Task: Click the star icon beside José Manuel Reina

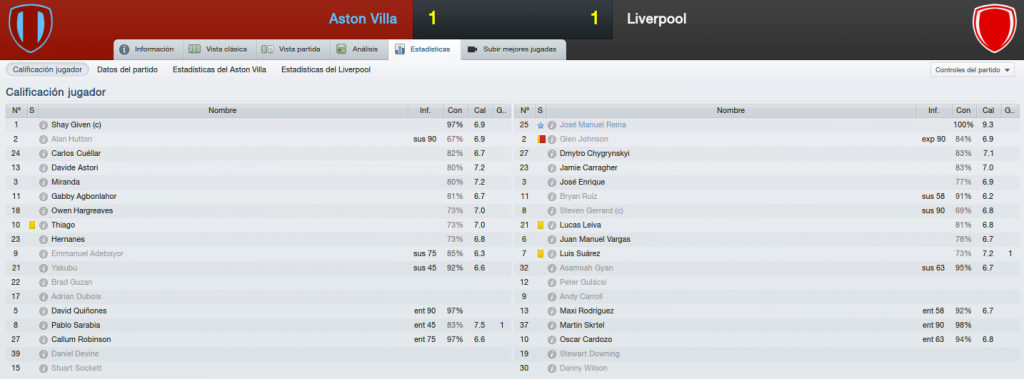Action: pyautogui.click(x=540, y=124)
